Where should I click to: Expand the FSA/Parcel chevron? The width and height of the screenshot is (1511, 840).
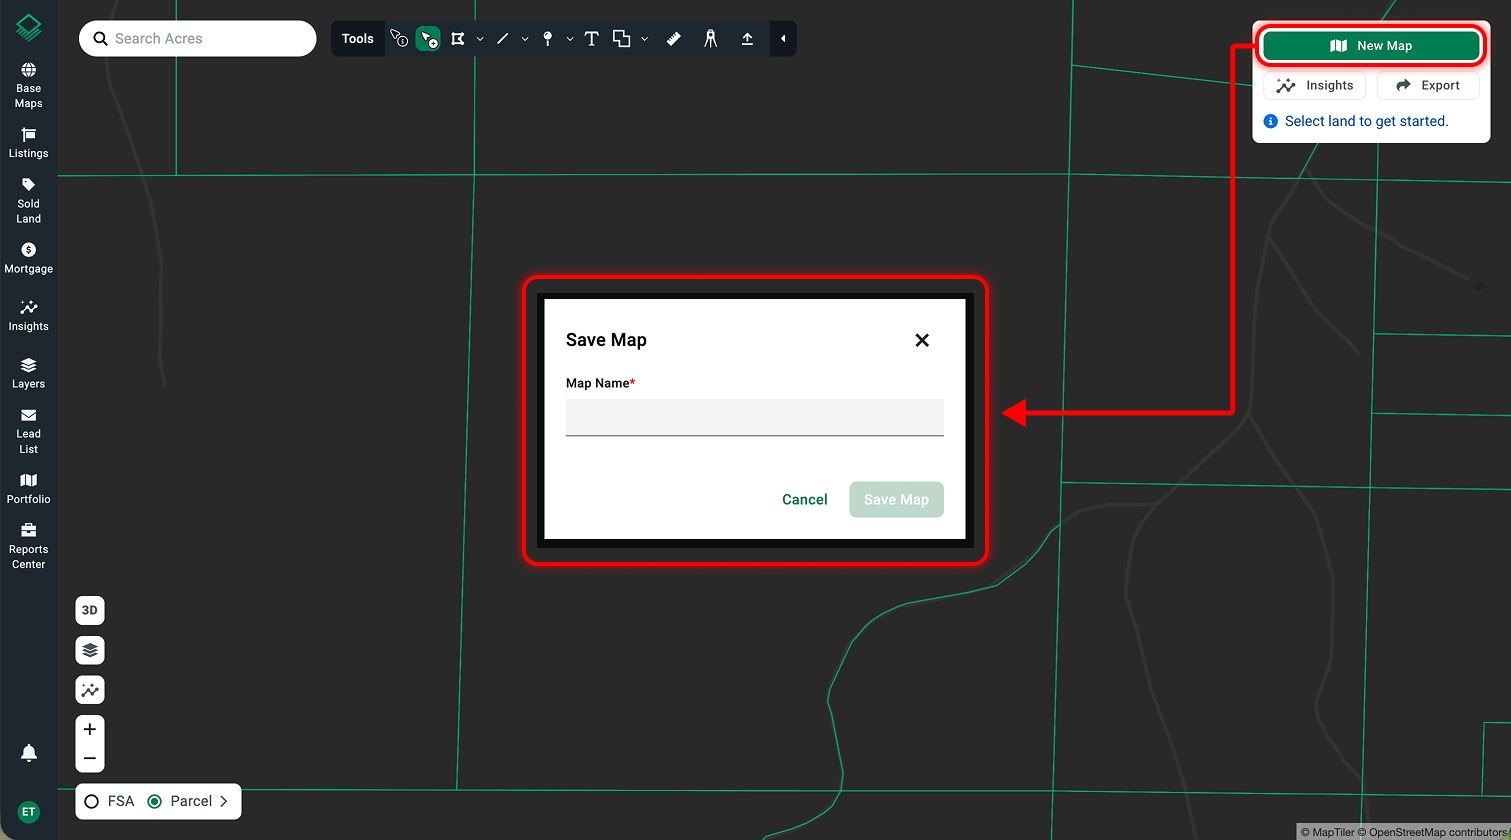[x=224, y=801]
